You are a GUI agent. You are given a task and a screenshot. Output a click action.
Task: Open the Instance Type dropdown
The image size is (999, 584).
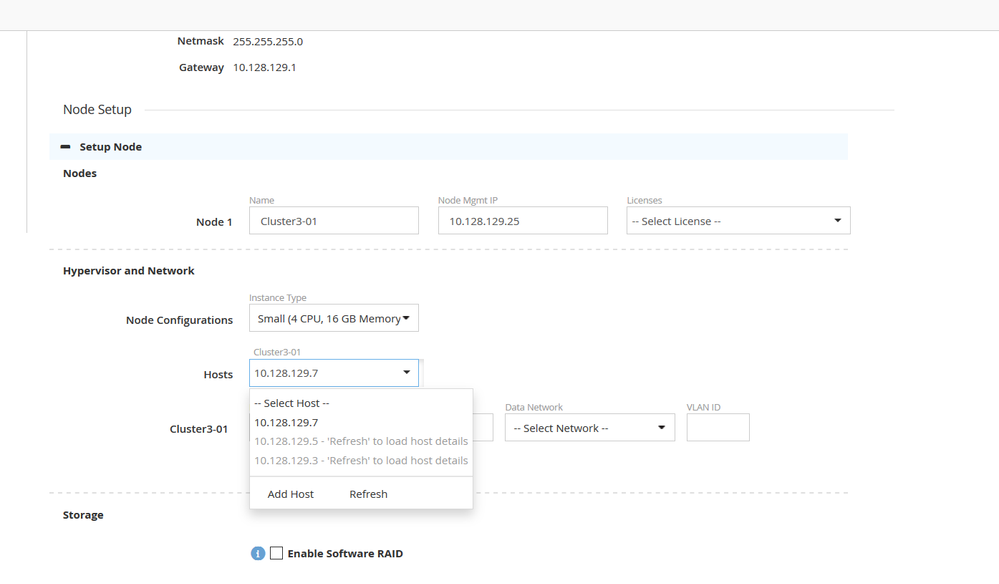pos(333,319)
